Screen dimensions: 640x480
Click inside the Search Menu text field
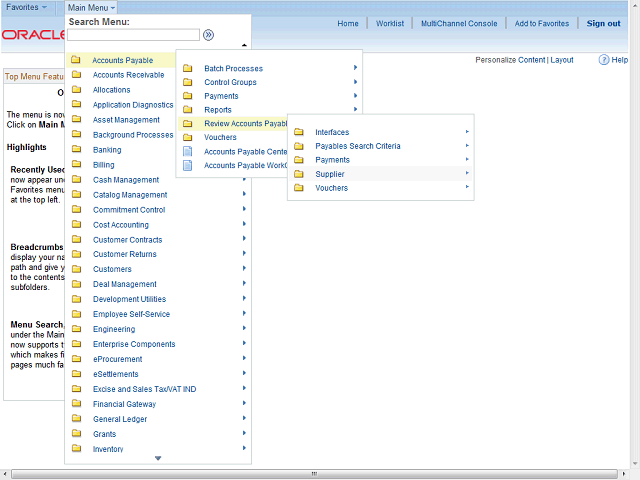(133, 35)
